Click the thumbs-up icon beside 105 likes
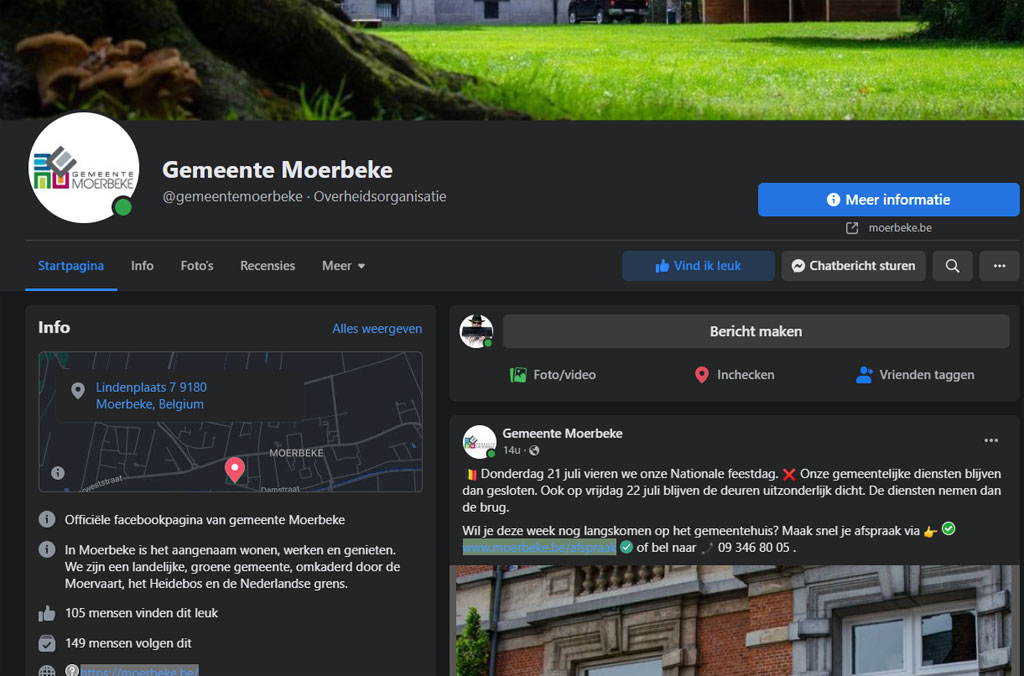The height and width of the screenshot is (676, 1024). point(47,613)
